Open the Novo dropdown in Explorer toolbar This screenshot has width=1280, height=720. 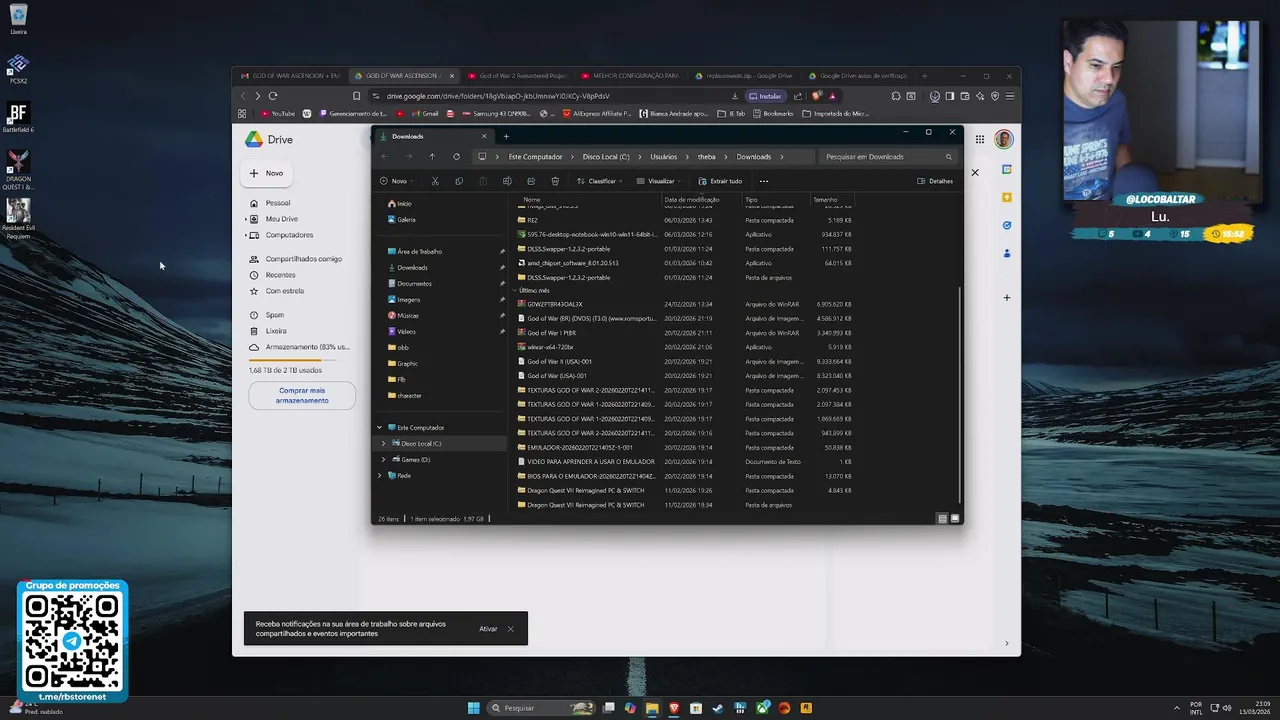398,181
